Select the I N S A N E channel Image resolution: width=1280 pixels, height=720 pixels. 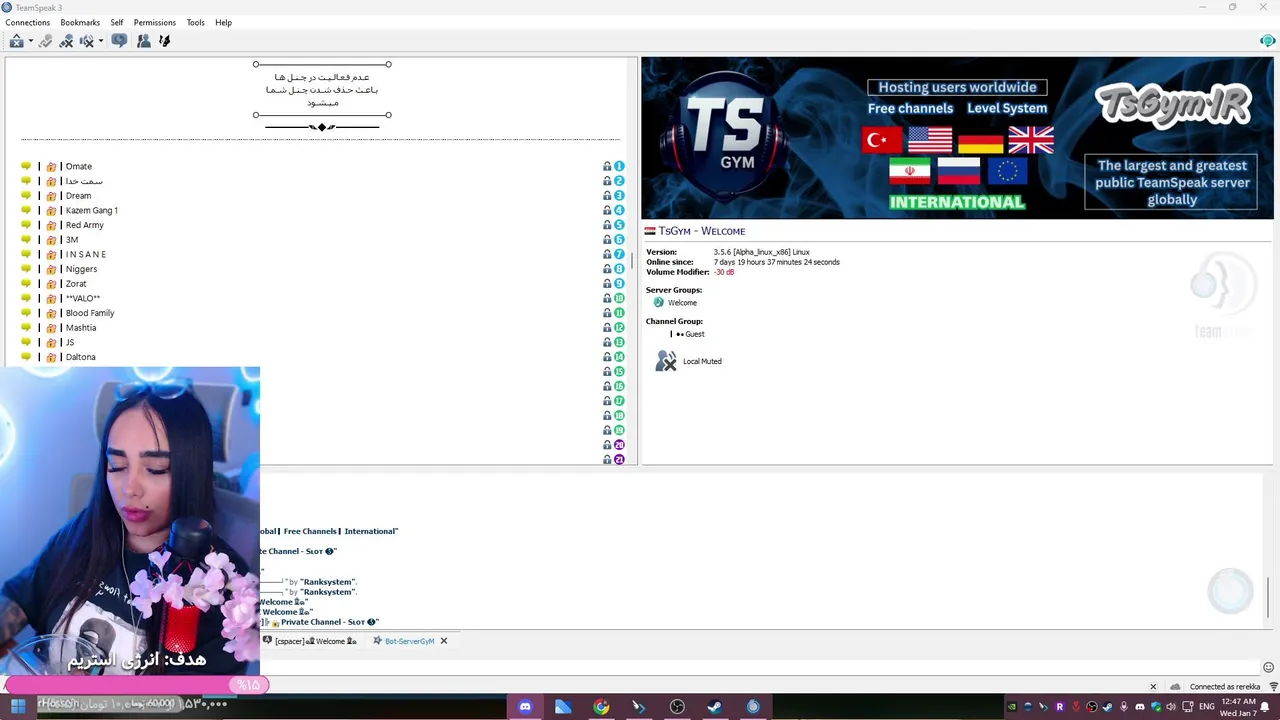pos(85,254)
